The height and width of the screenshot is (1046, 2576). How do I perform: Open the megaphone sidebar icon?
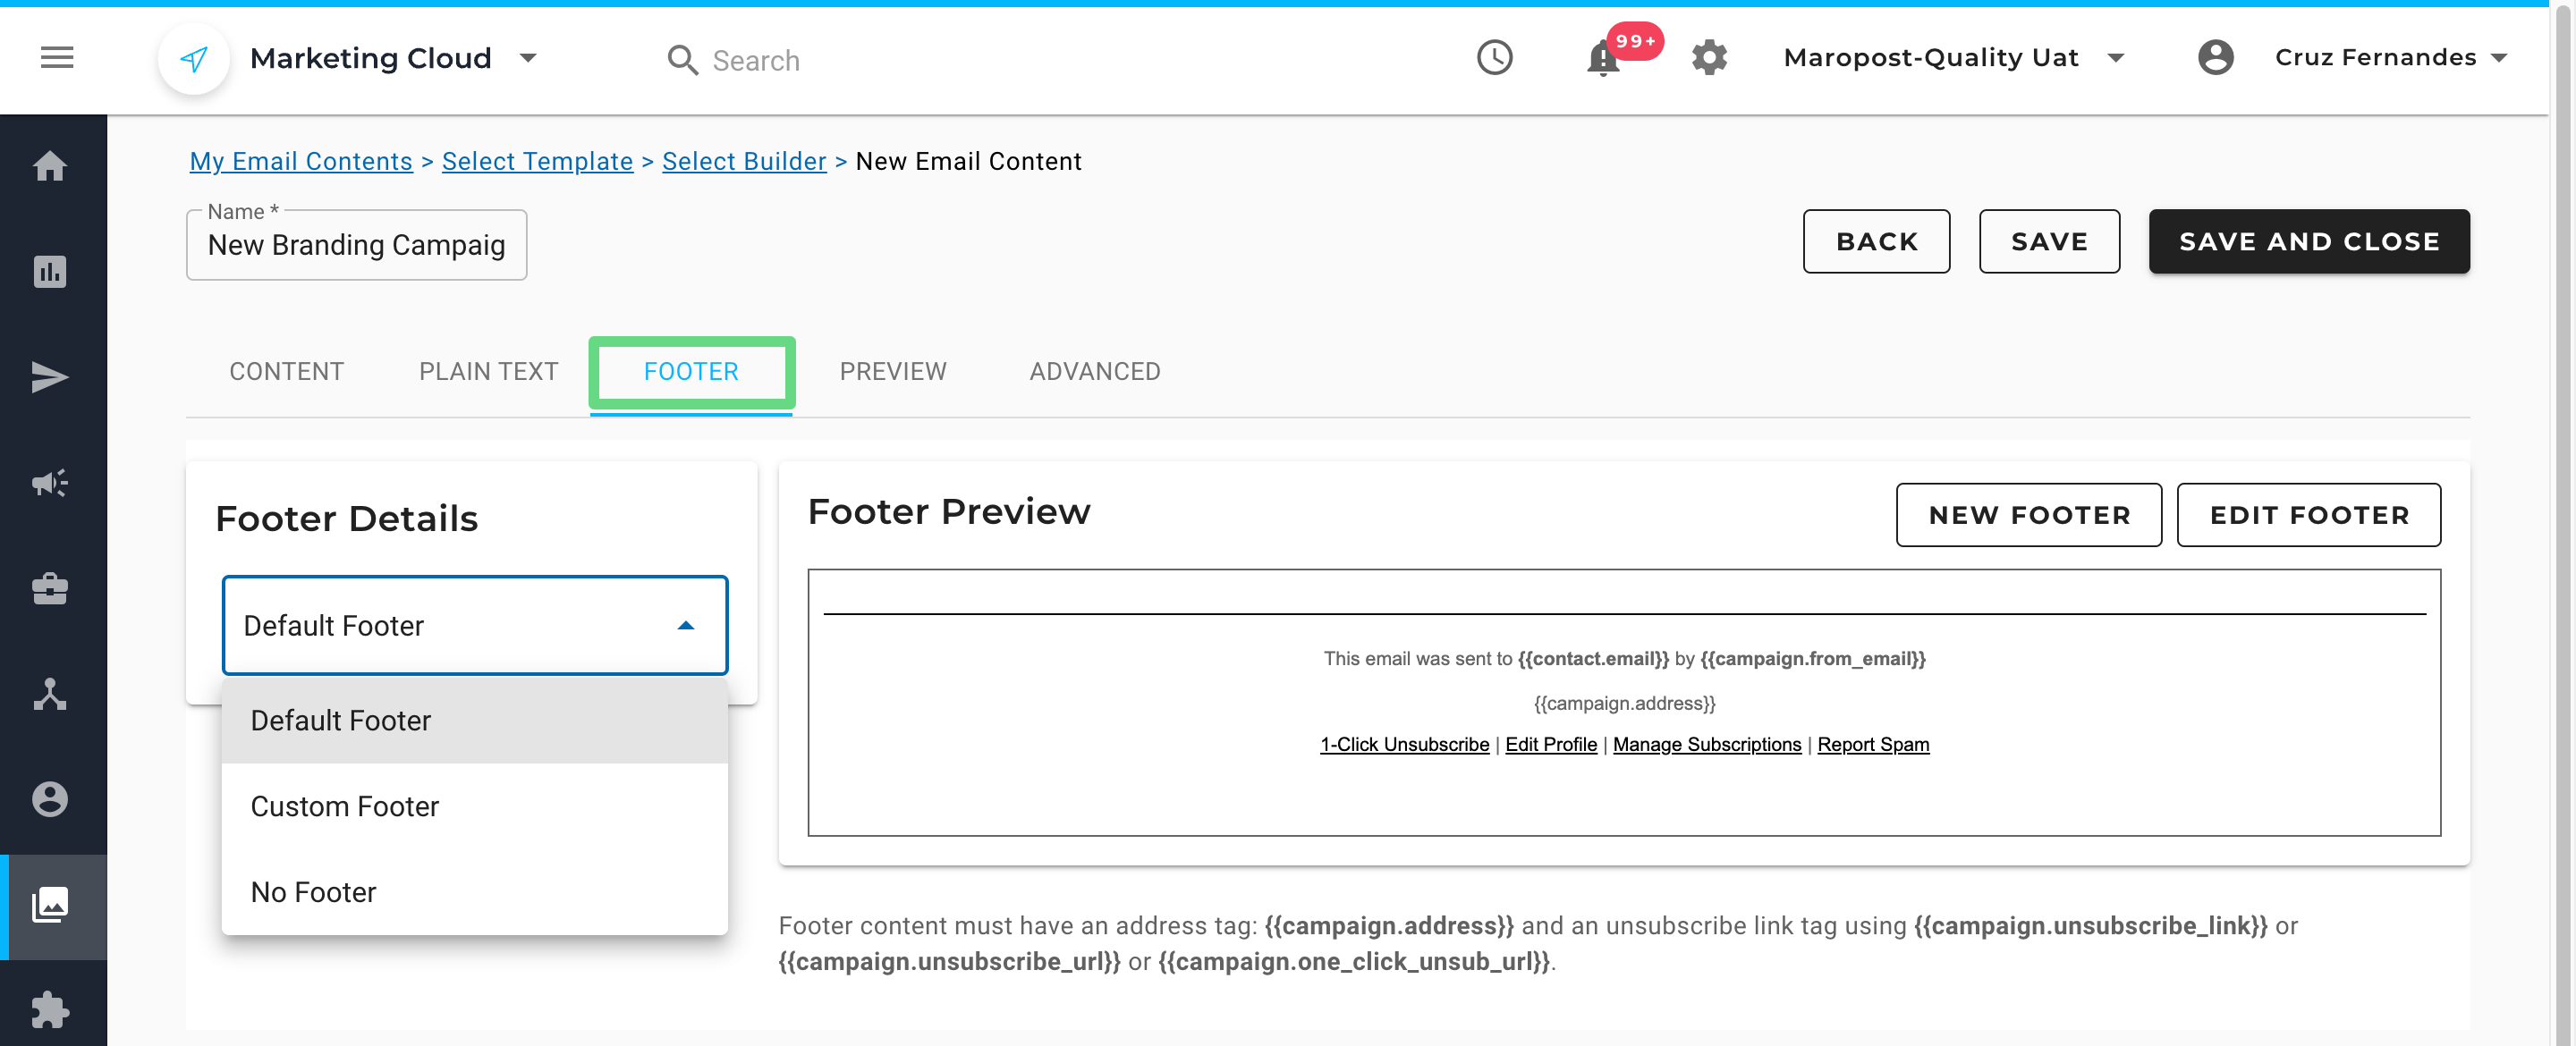tap(50, 483)
